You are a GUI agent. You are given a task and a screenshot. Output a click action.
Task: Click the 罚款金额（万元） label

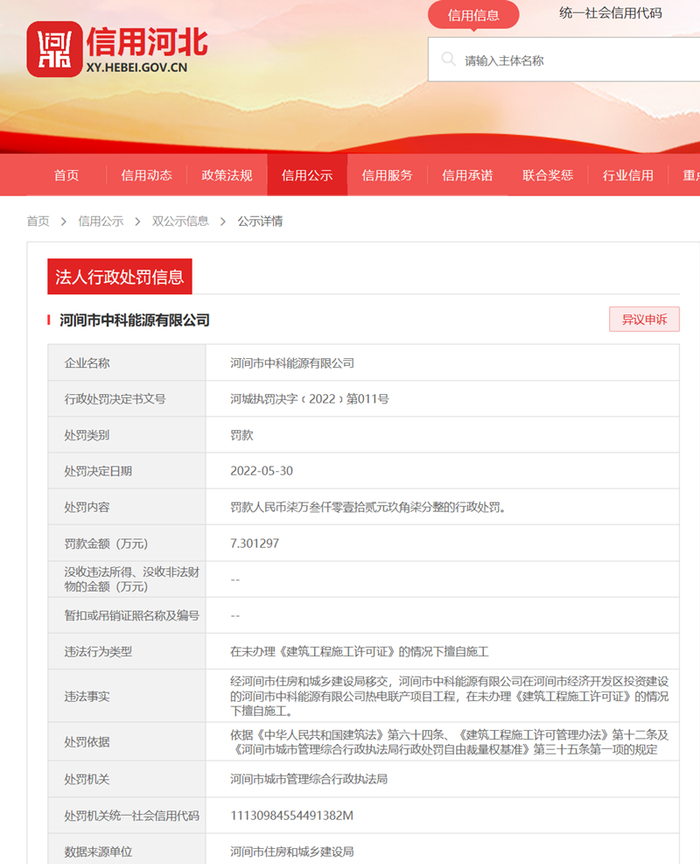[106, 543]
